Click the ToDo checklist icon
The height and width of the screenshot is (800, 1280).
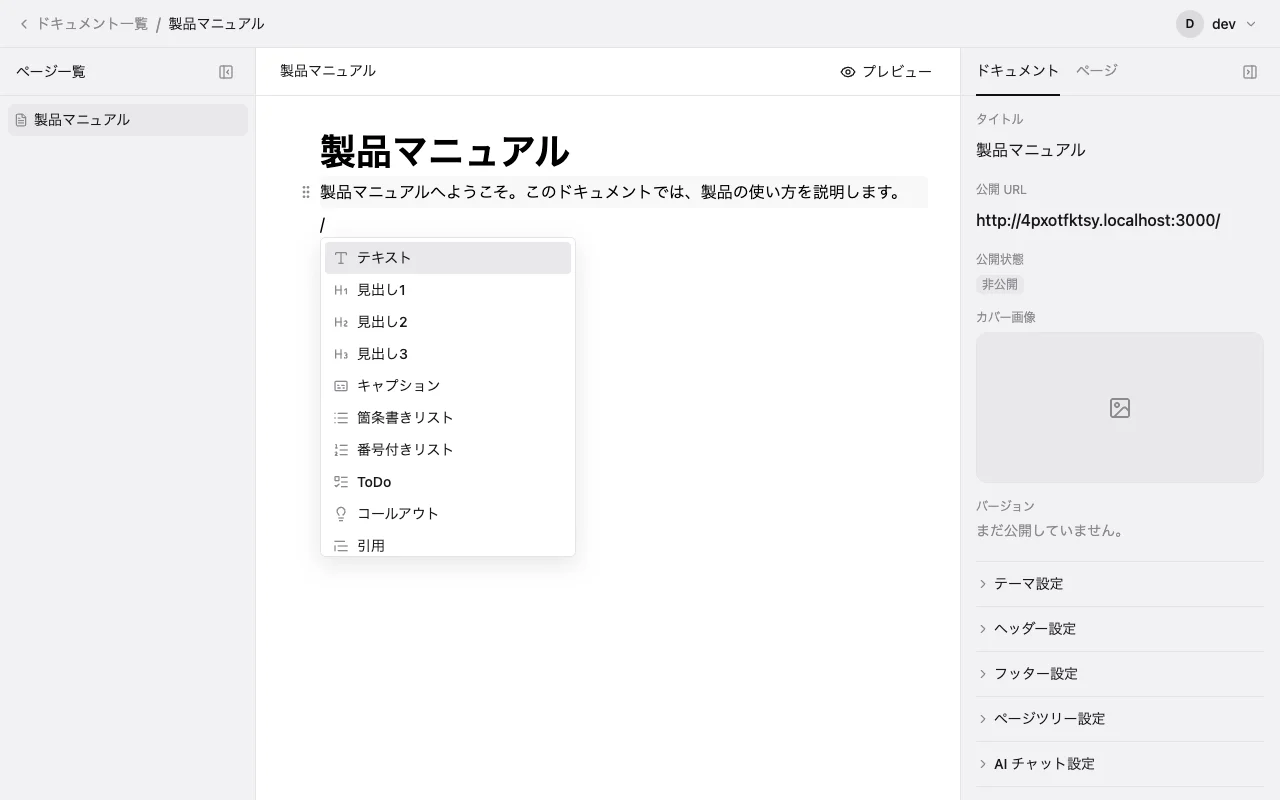(341, 482)
